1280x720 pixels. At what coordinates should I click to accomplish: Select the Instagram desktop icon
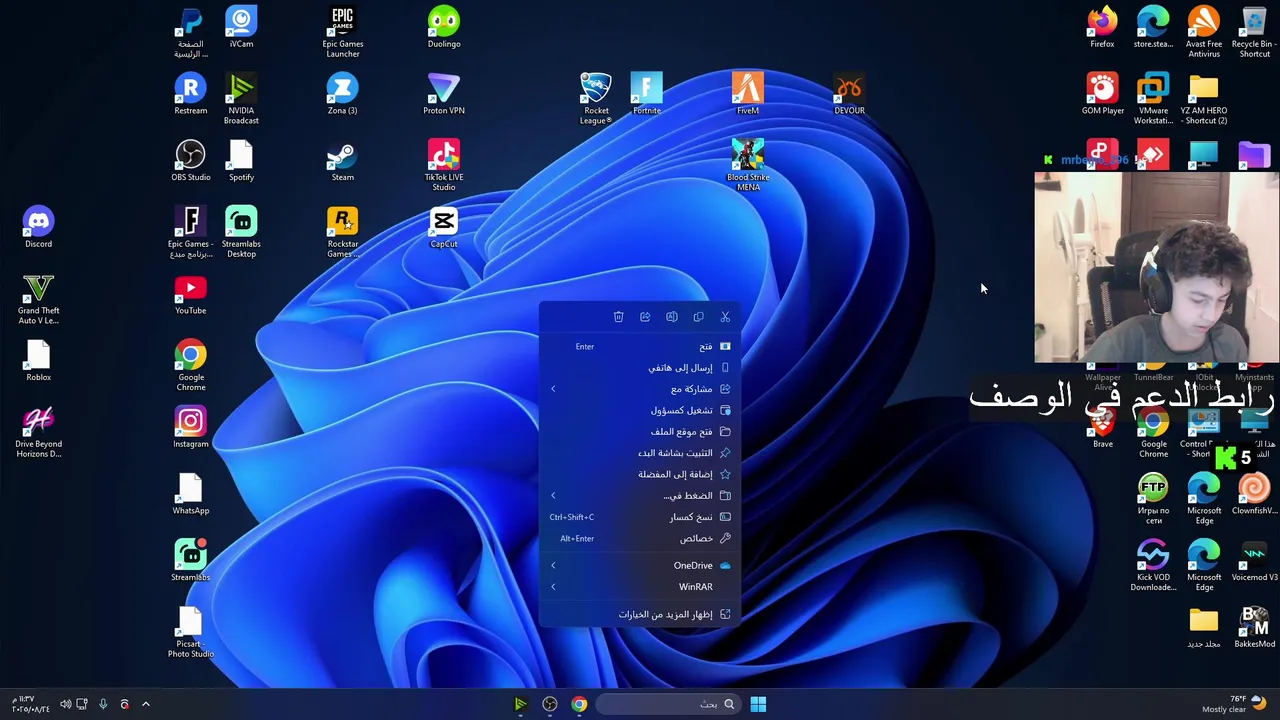[190, 427]
